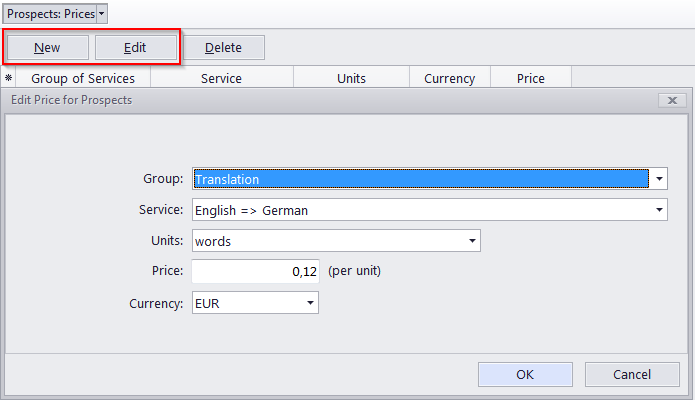Image resolution: width=695 pixels, height=400 pixels.
Task: Click into the Price input field
Action: [x=256, y=271]
